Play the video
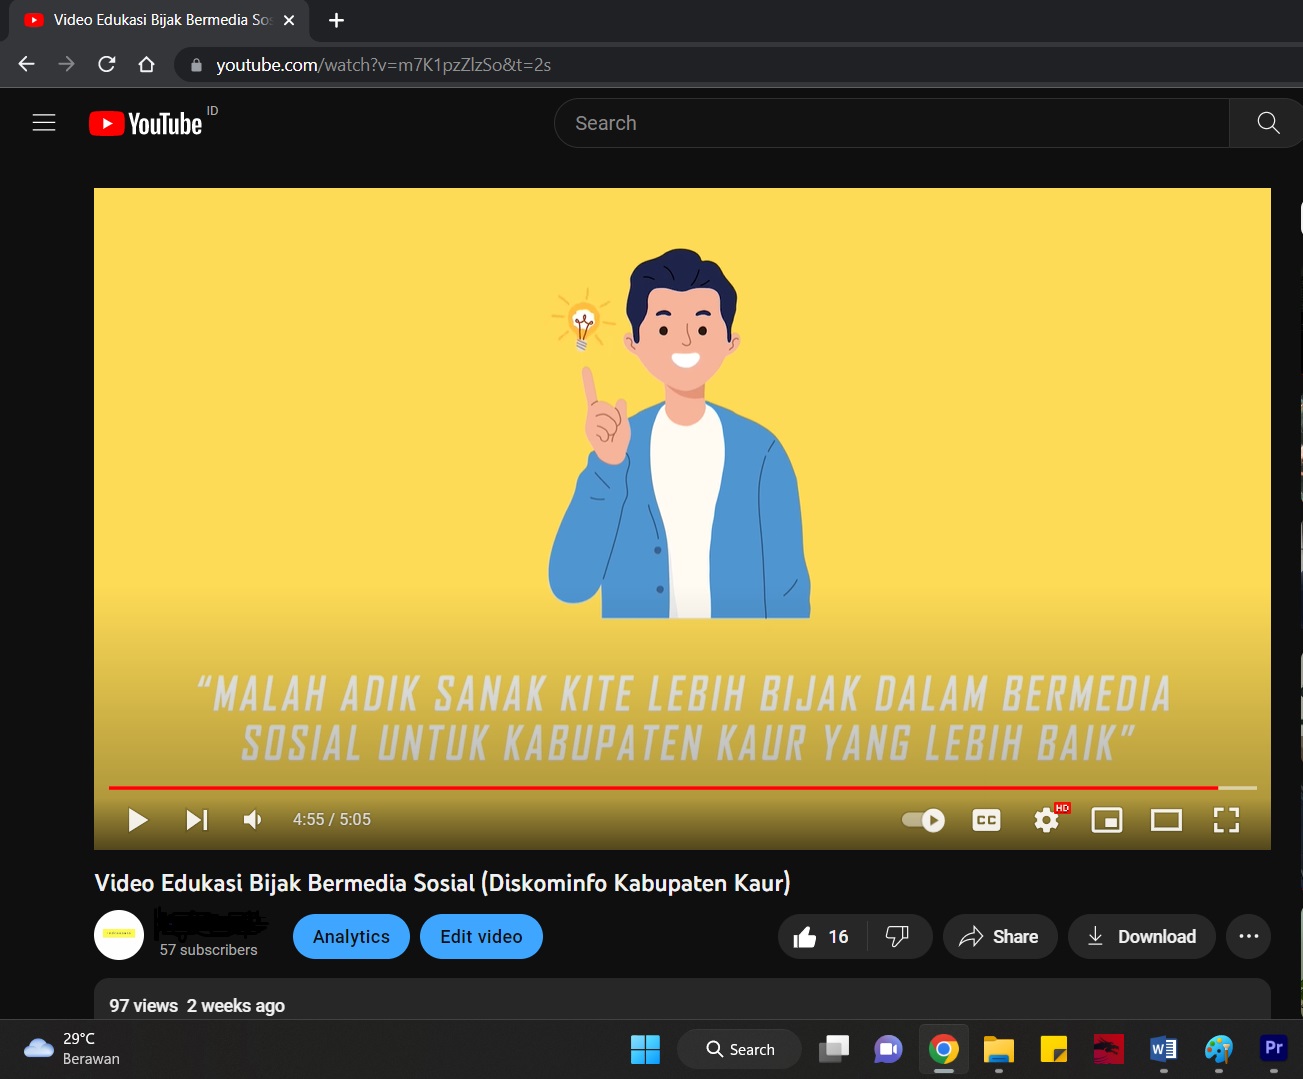 138,820
